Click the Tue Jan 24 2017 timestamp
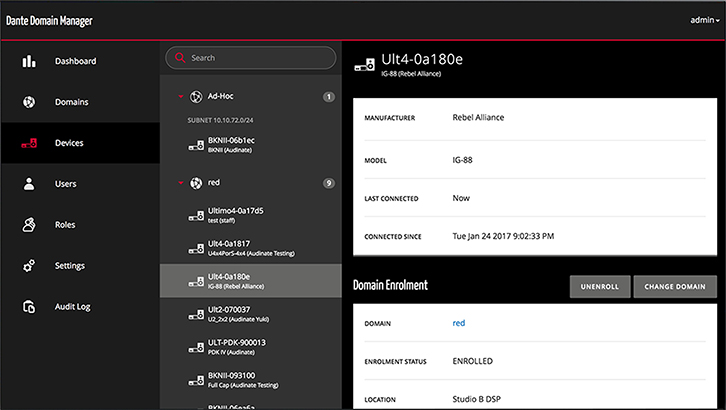Viewport: 726px width, 410px height. (503, 236)
